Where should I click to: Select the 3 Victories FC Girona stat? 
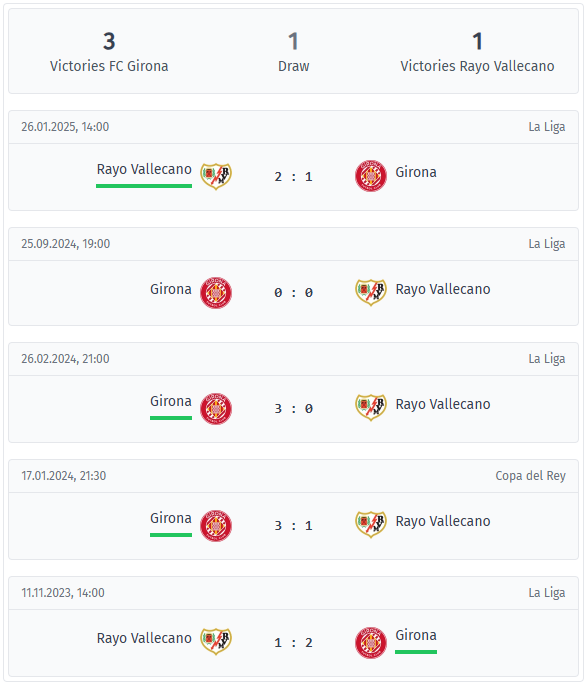pos(109,52)
